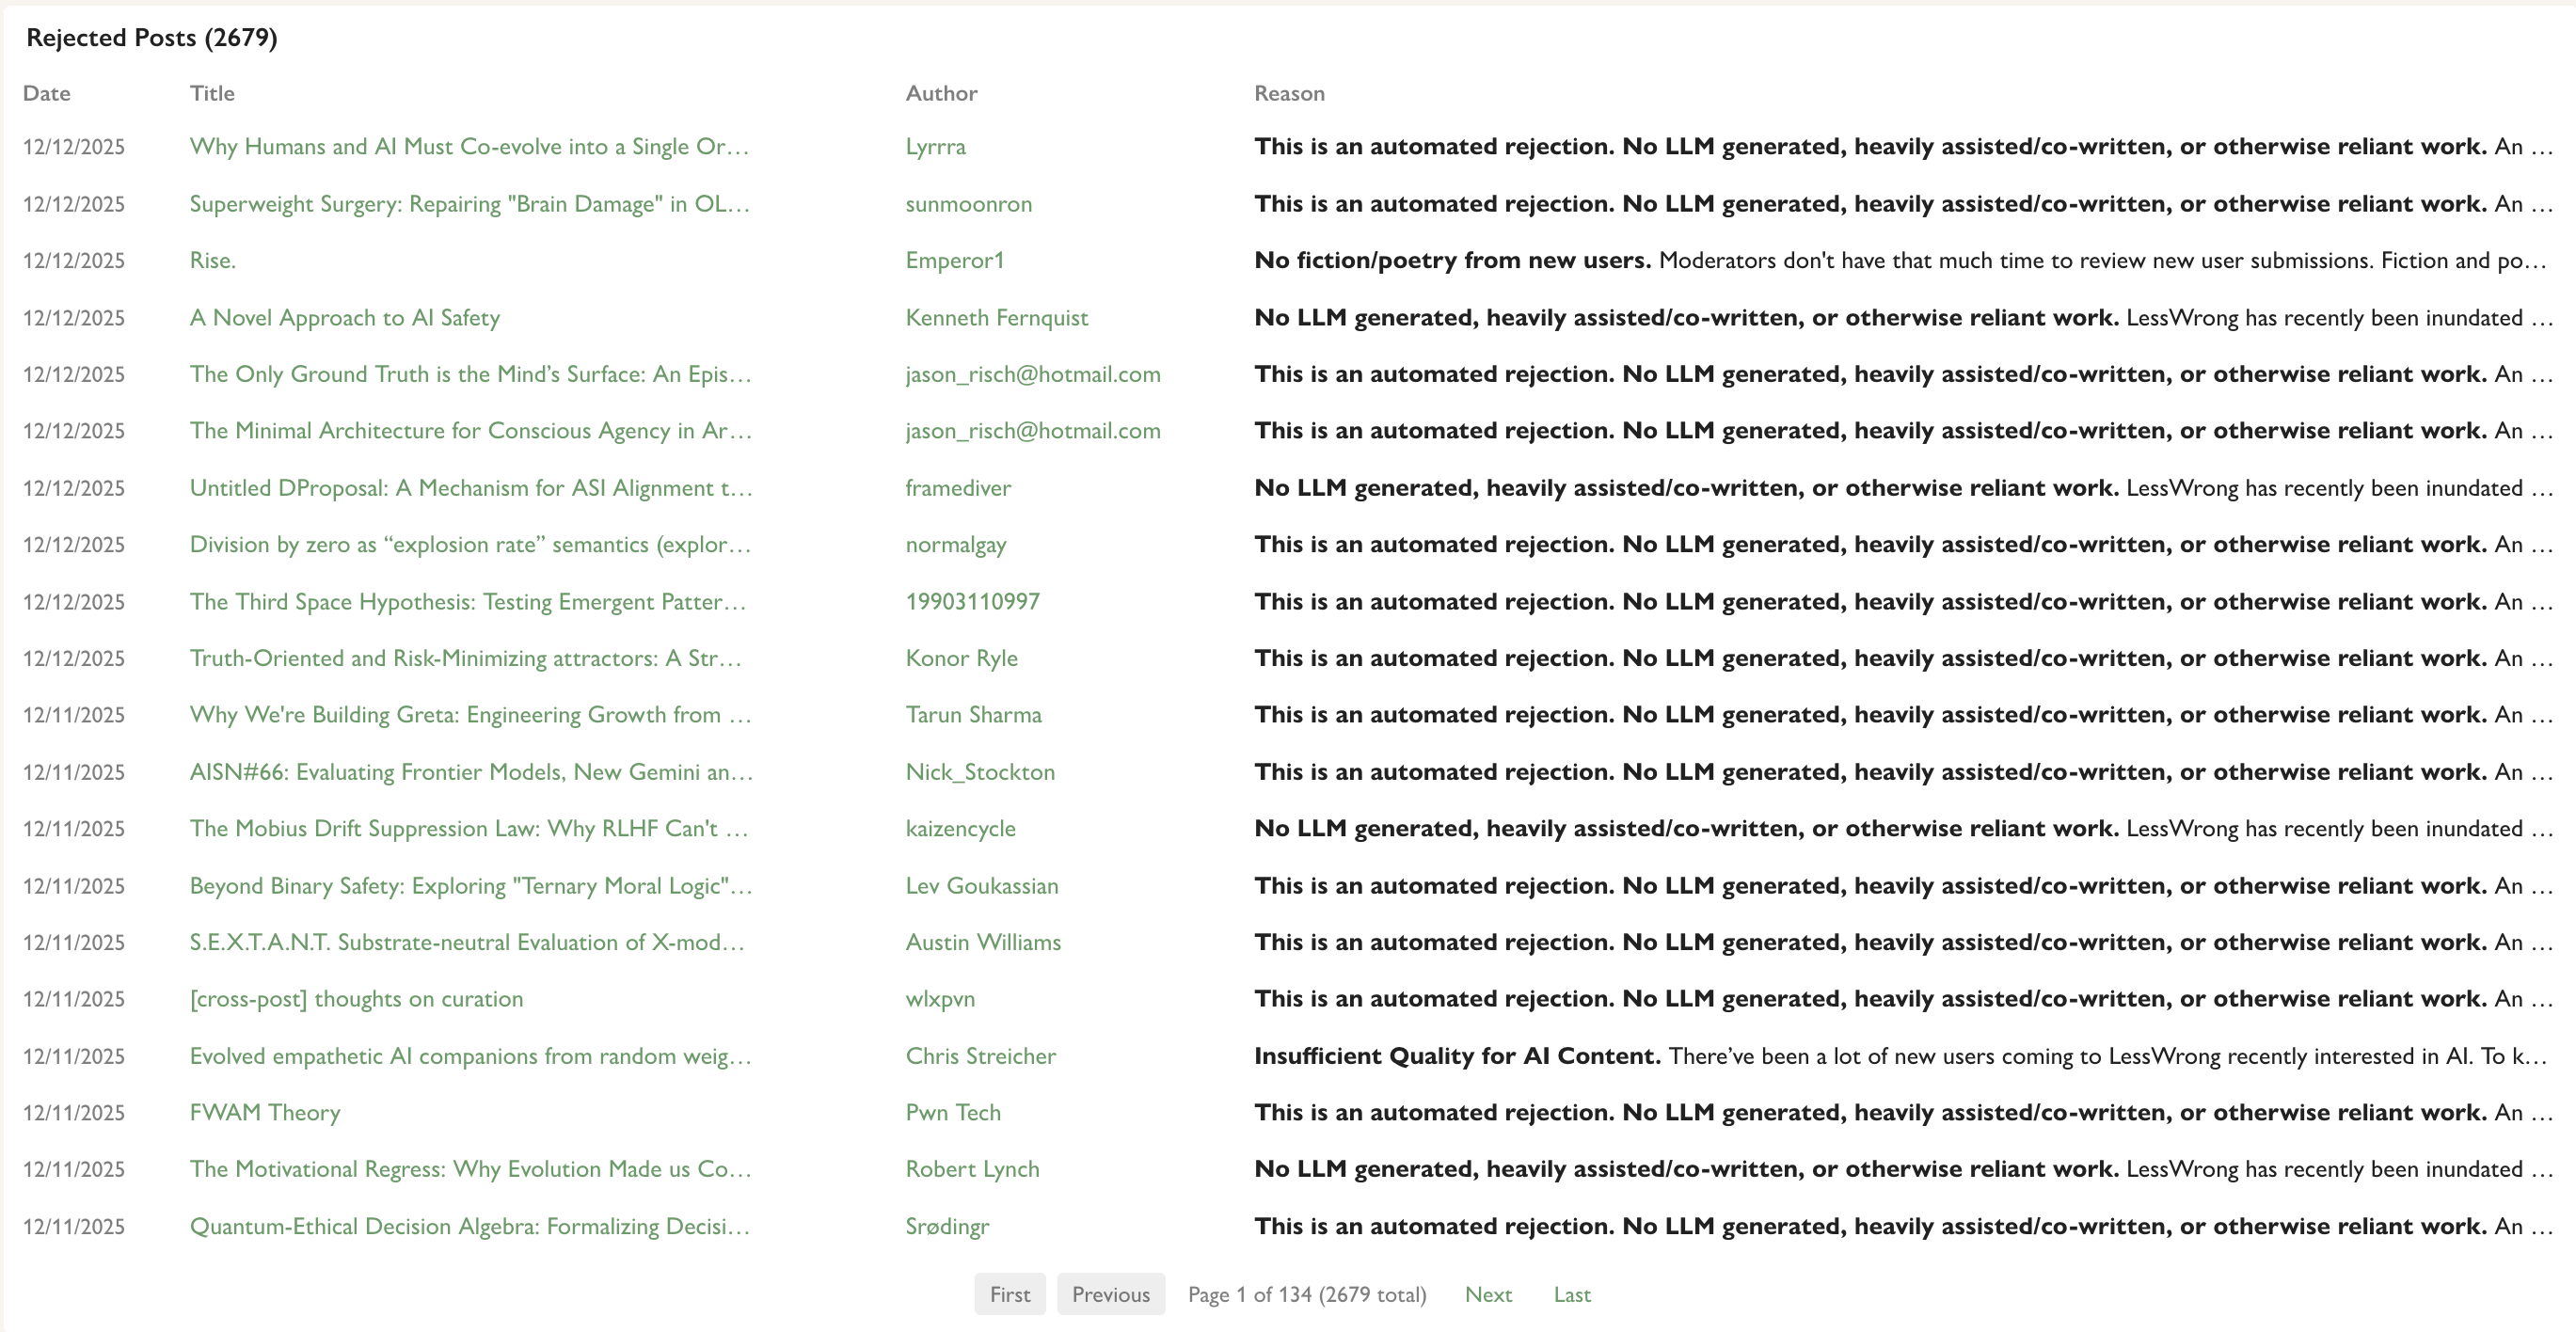View the author profile normalgay
The image size is (2576, 1332).
coord(955,545)
